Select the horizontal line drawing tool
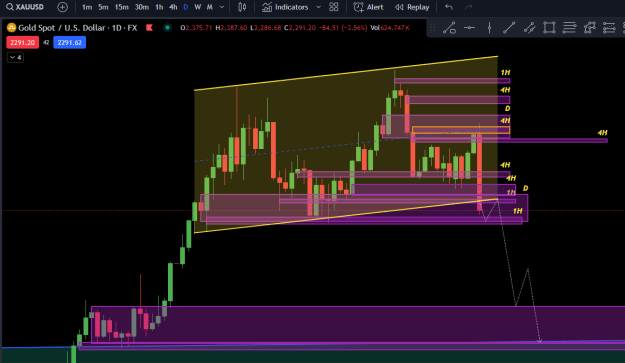This screenshot has height=363, width=625. tap(470, 27)
